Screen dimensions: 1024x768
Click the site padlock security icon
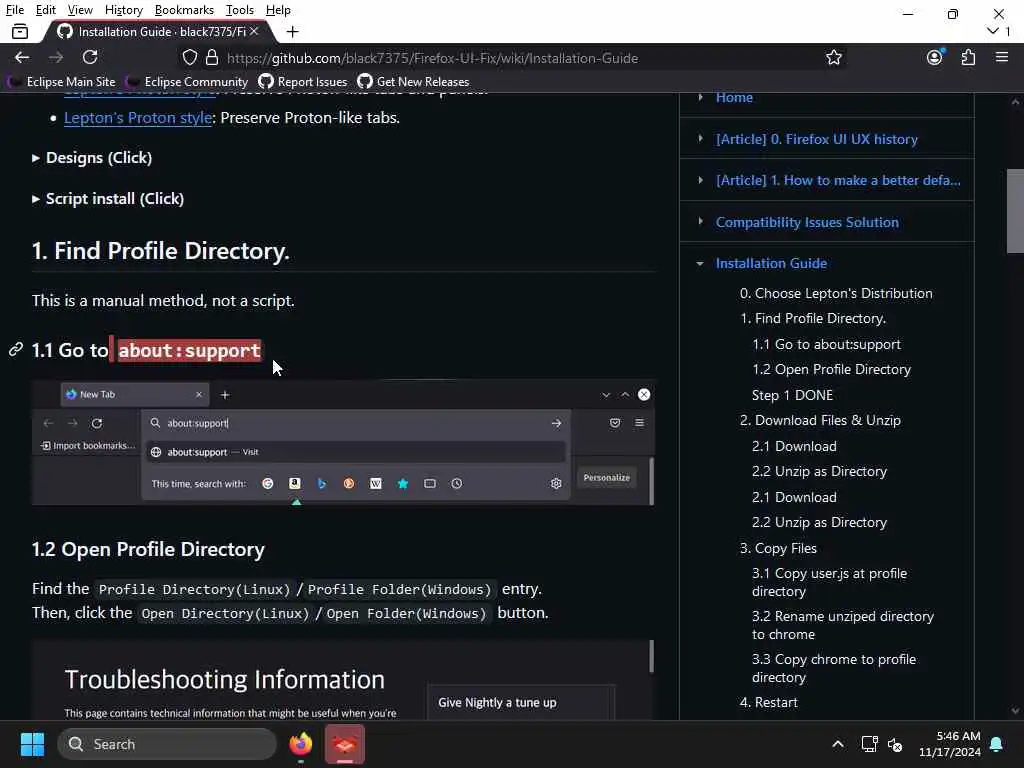click(x=212, y=57)
